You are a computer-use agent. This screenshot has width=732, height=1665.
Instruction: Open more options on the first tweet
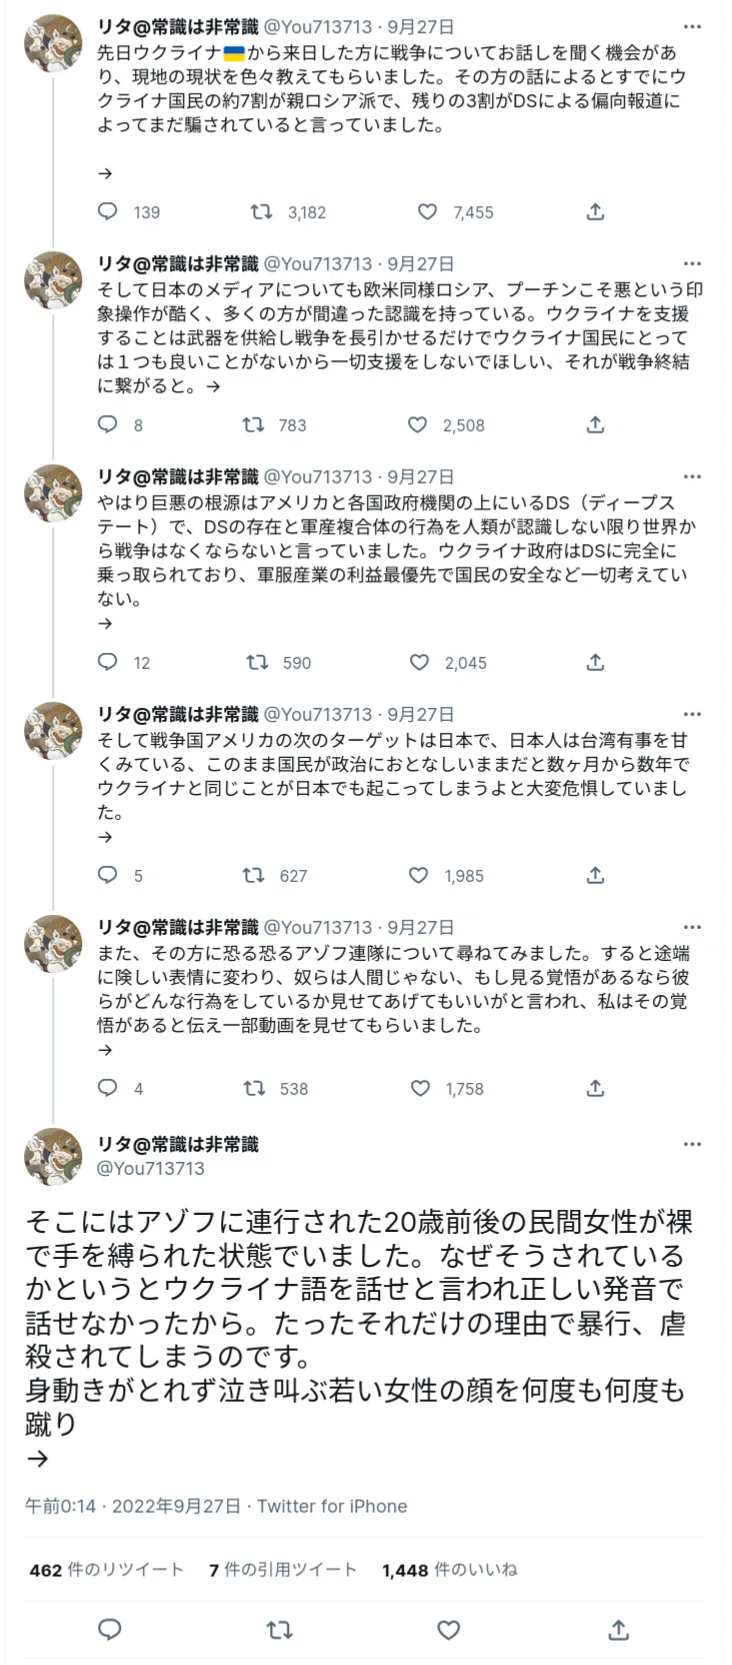point(692,27)
